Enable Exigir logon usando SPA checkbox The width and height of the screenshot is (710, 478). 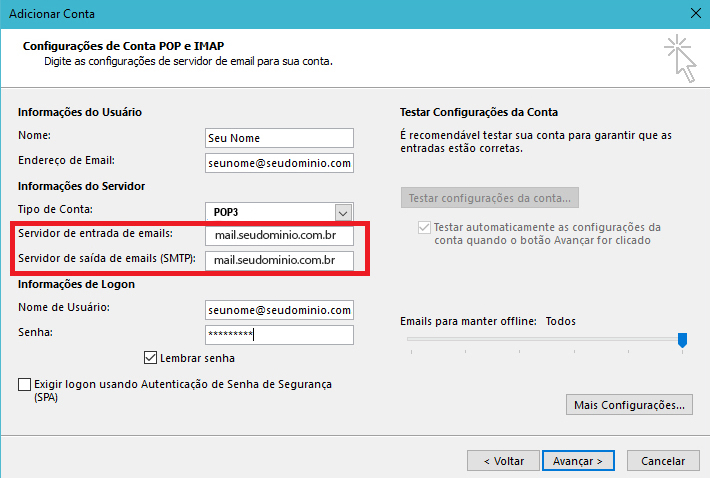point(24,384)
